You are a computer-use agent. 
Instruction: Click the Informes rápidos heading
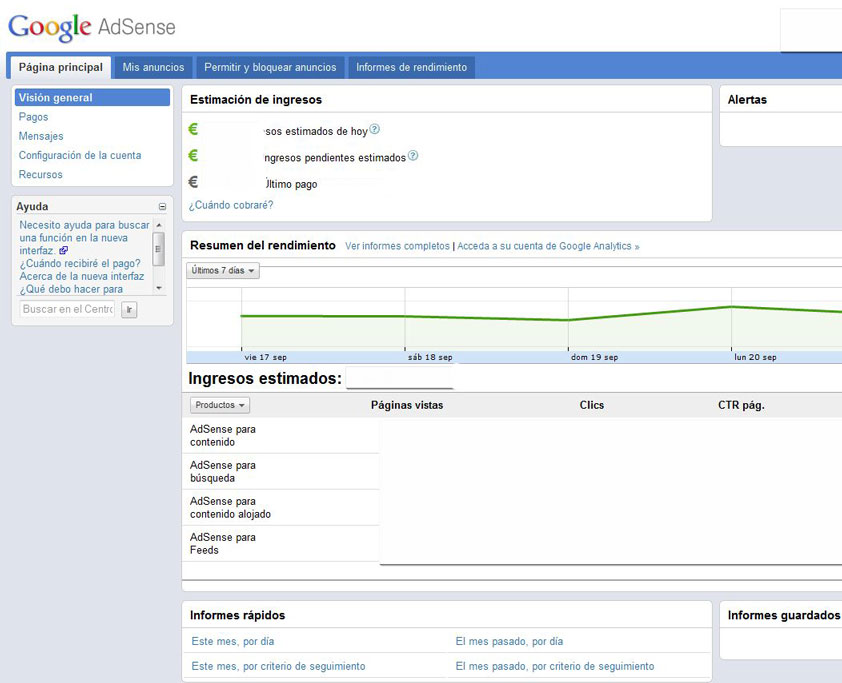click(237, 615)
